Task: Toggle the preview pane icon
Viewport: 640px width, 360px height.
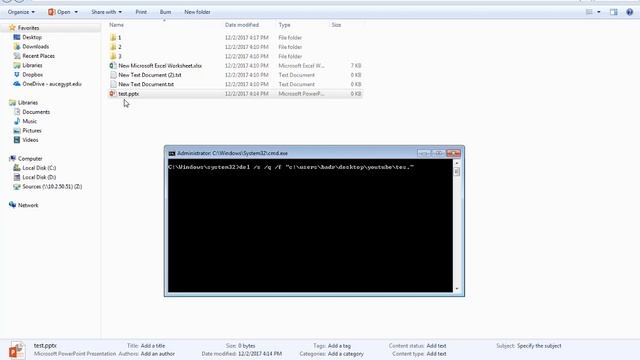Action: pyautogui.click(x=614, y=12)
